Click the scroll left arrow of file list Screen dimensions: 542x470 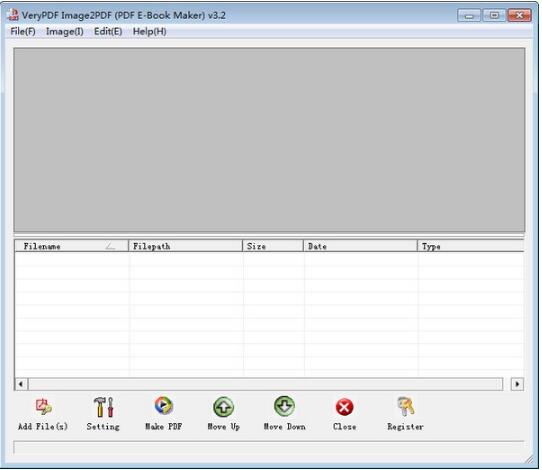[x=21, y=384]
